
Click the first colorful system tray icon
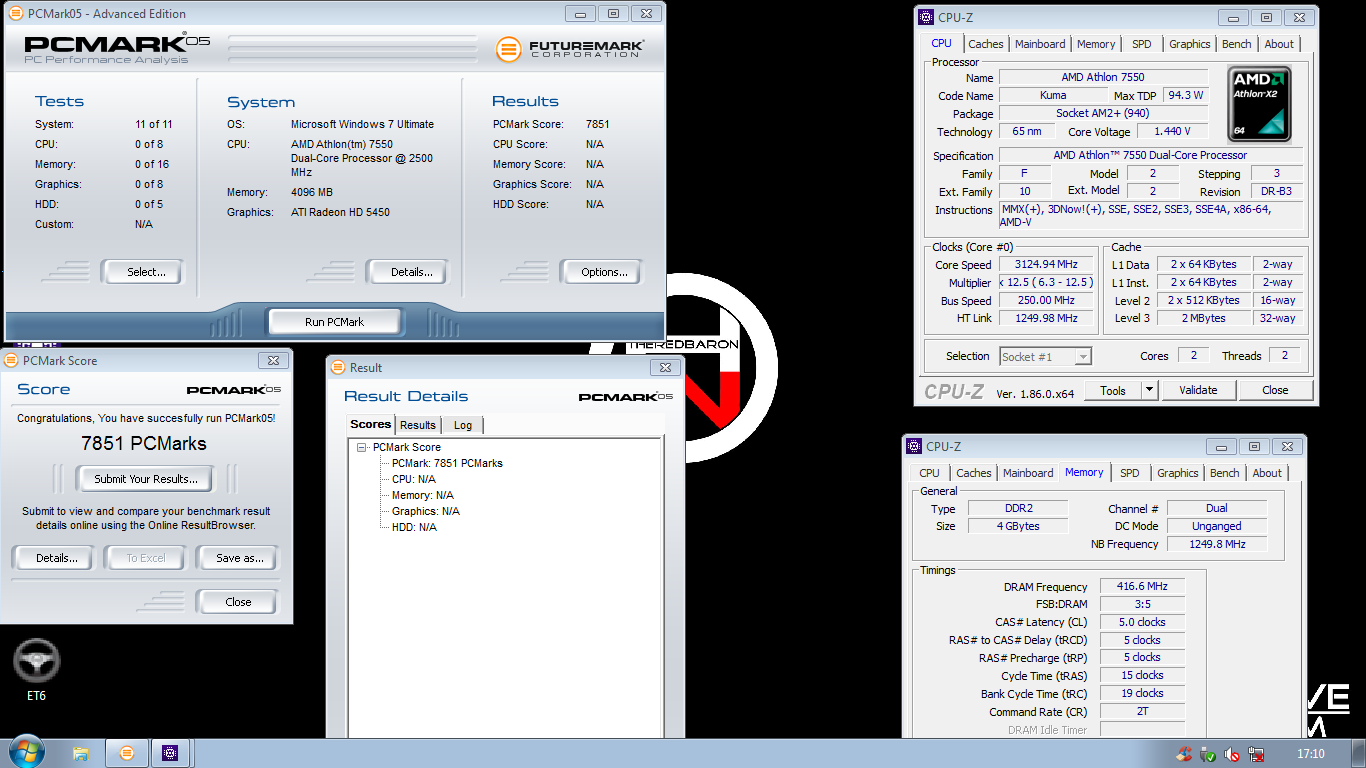[1185, 754]
